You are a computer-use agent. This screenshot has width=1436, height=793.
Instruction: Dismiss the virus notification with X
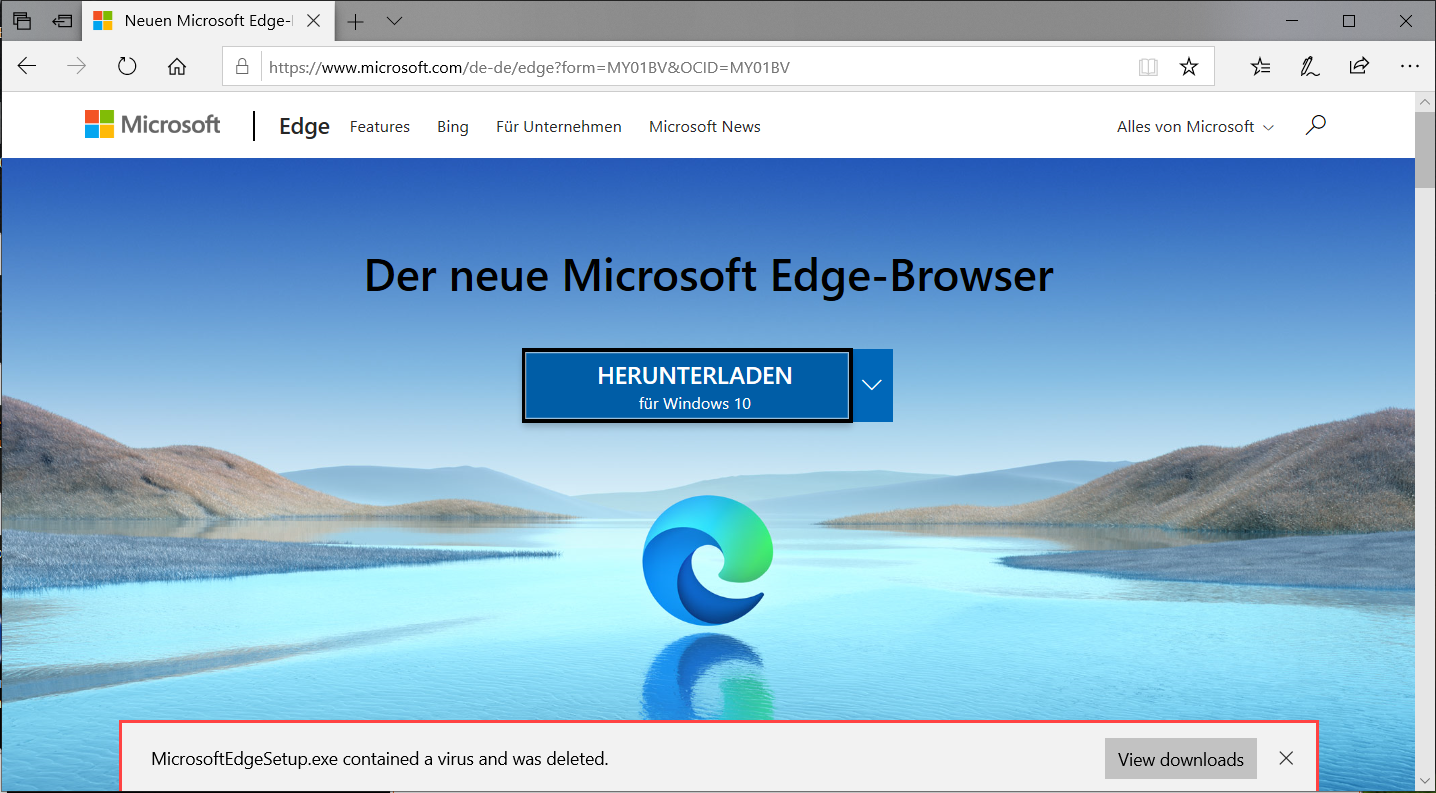click(1286, 758)
